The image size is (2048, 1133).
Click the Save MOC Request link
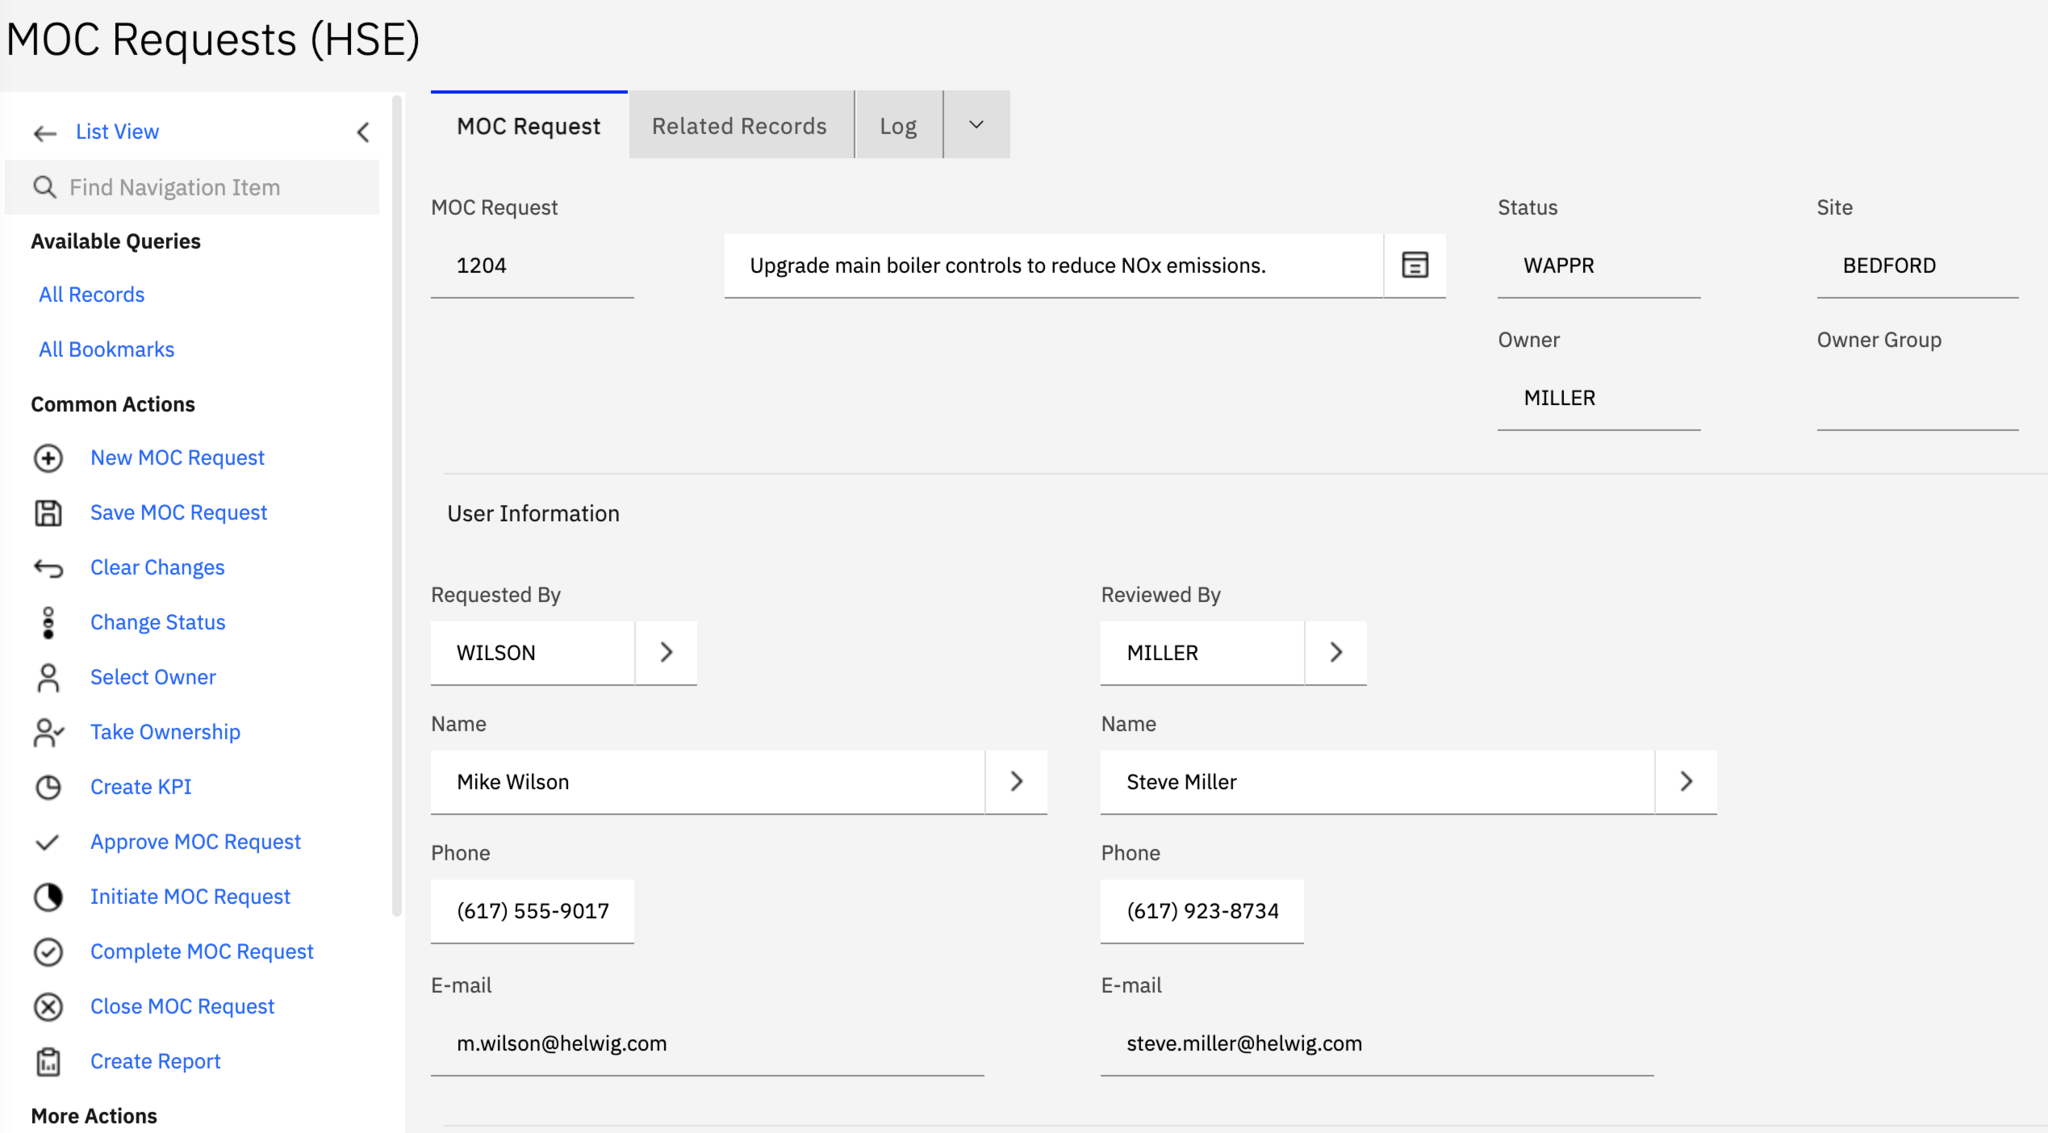click(x=179, y=513)
